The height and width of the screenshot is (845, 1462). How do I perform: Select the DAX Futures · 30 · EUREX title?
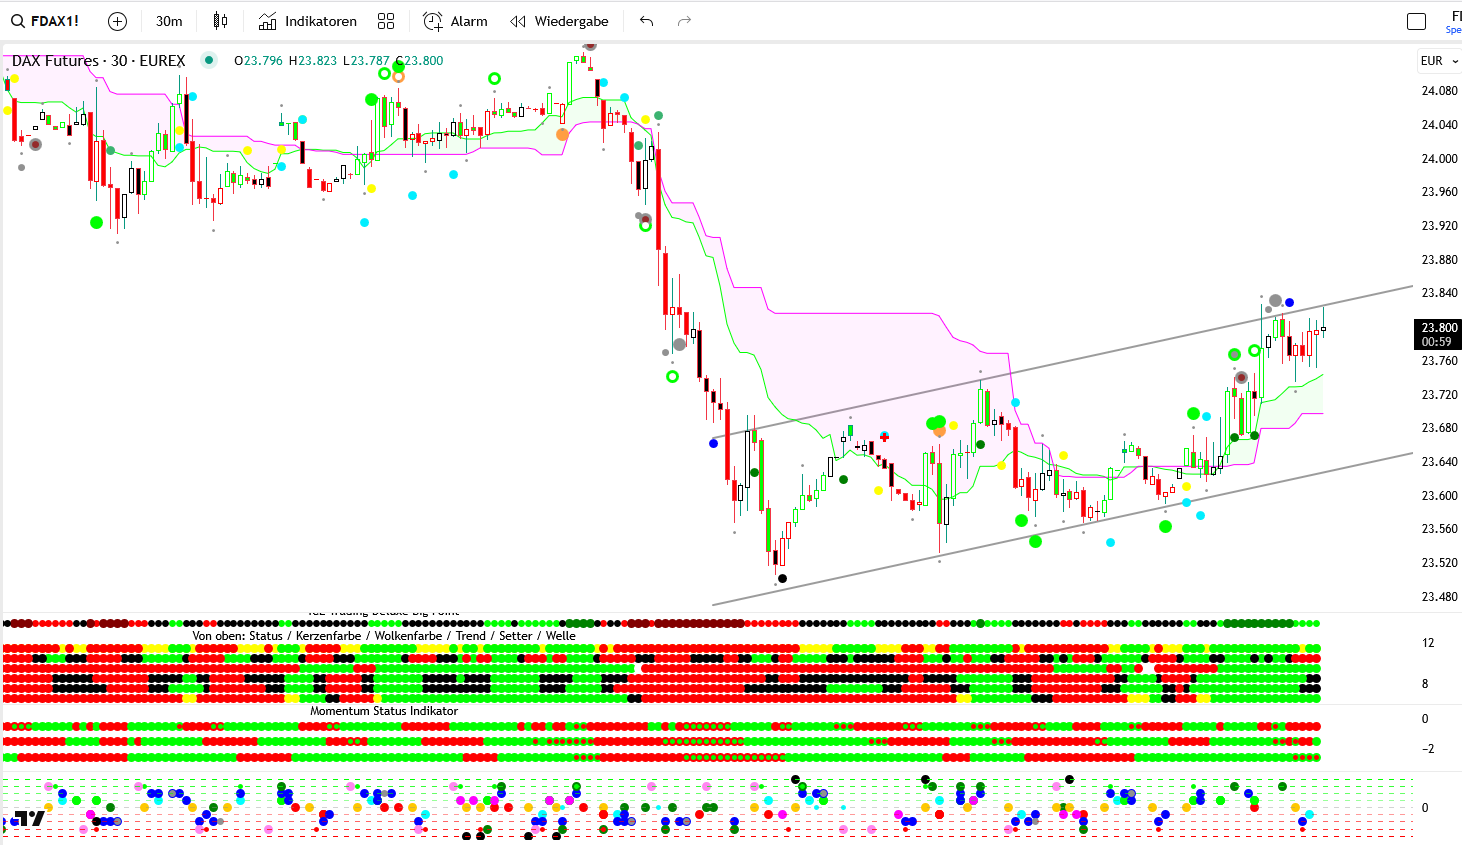tap(98, 61)
